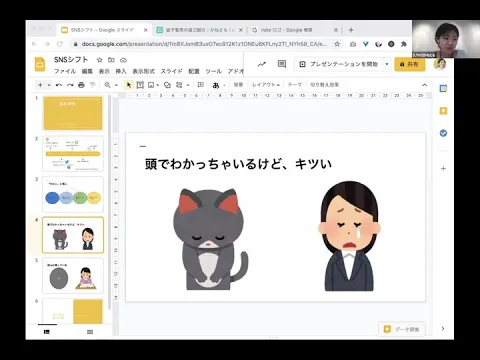
Task: Collapse the toolbar with chevron
Action: coord(424,85)
